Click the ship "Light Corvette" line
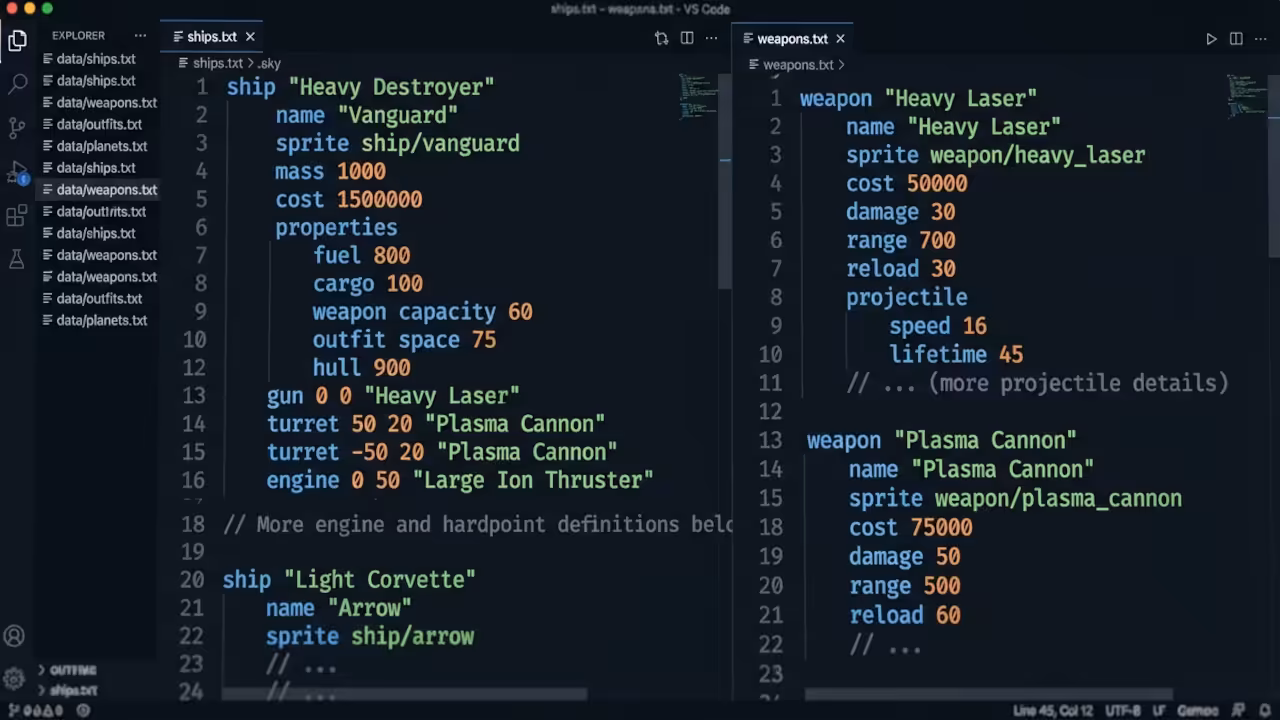1280x720 pixels. pyautogui.click(x=349, y=579)
